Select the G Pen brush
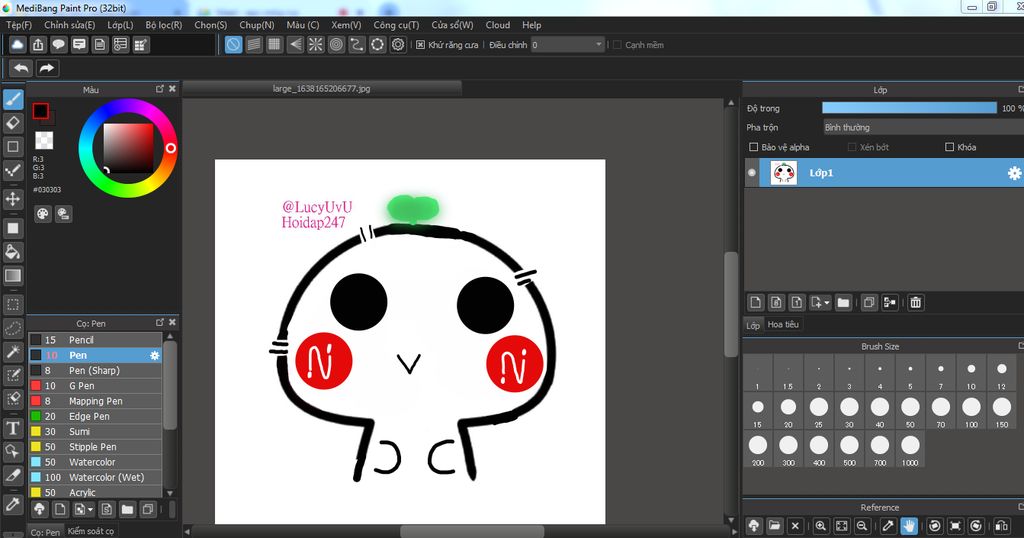1024x538 pixels. pos(95,386)
